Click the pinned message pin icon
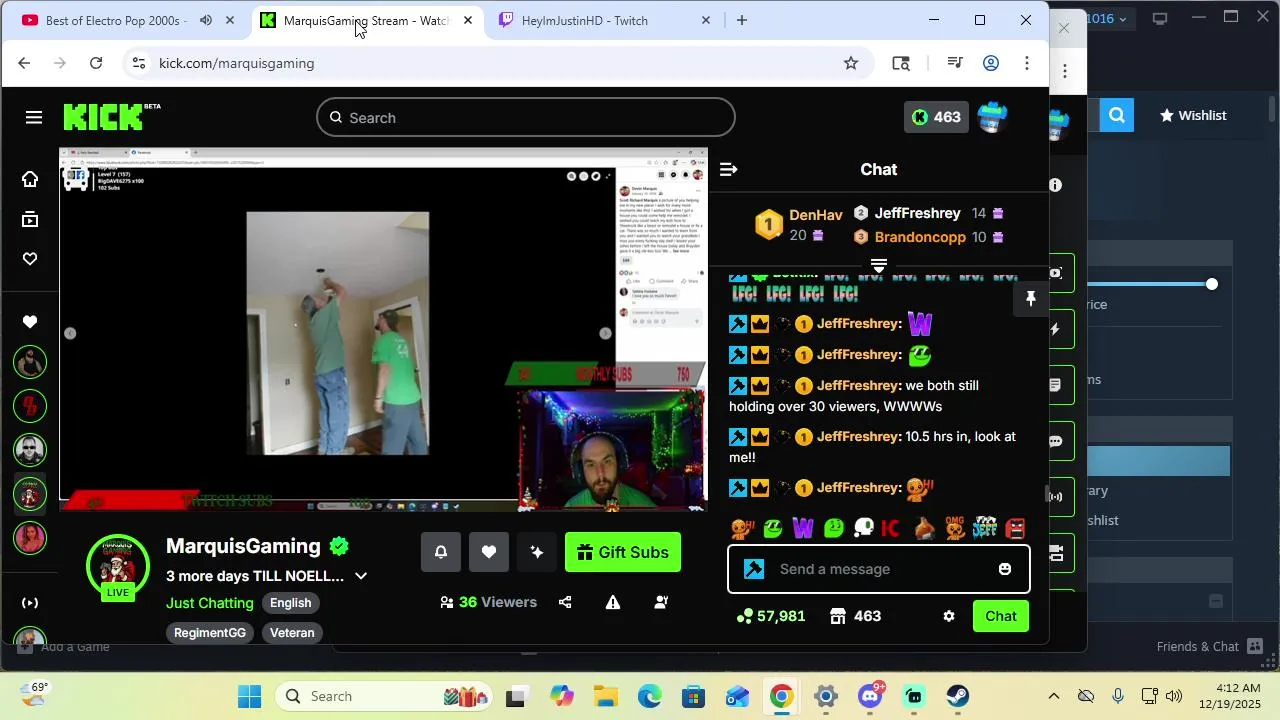 pyautogui.click(x=1031, y=298)
